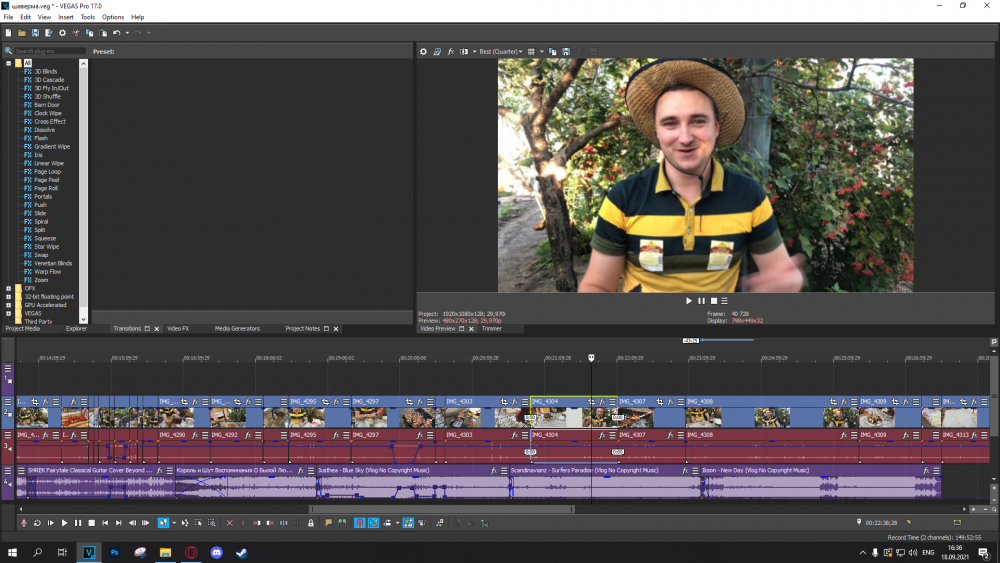Image resolution: width=1000 pixels, height=563 pixels.
Task: Open the Best (Quarter) preview quality dropdown
Action: click(500, 51)
